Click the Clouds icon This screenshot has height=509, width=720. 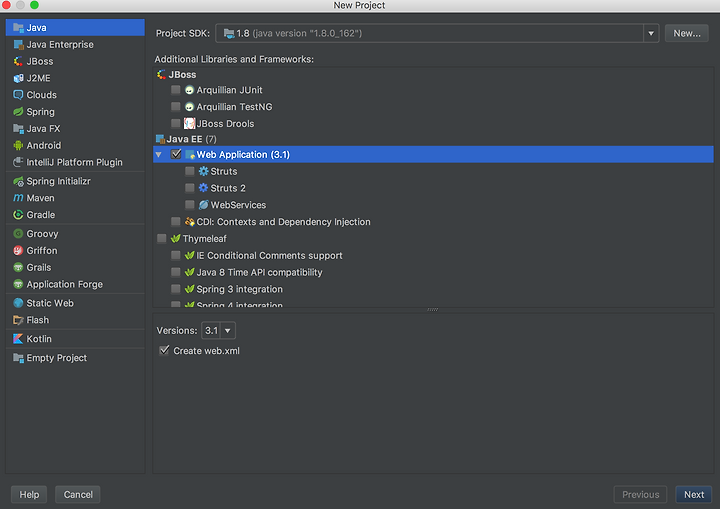tap(18, 95)
